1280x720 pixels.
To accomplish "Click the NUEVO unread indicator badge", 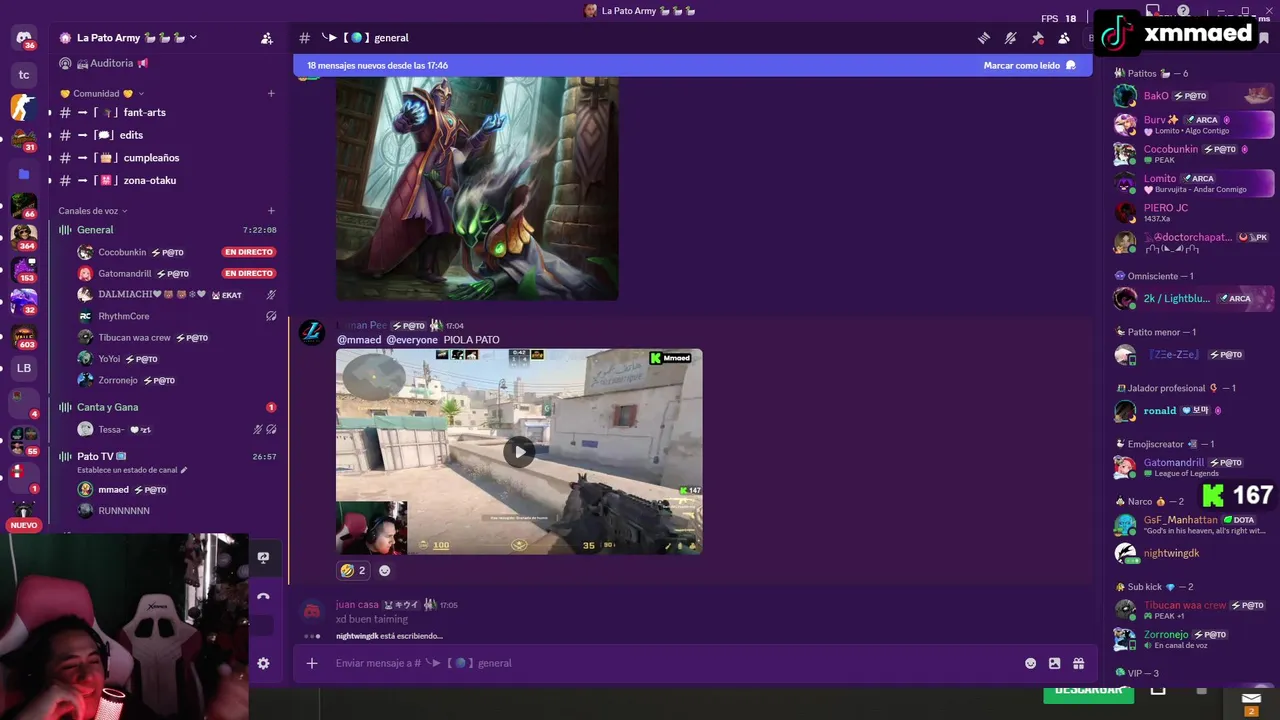I will (24, 525).
